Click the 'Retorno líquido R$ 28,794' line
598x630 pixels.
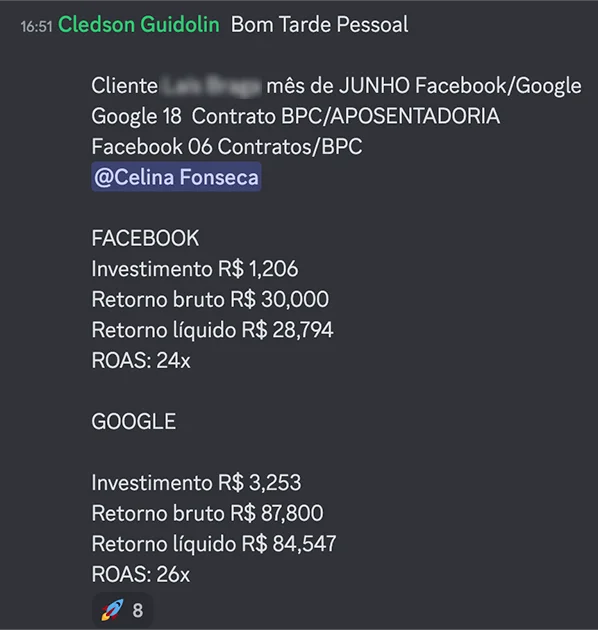pos(212,330)
